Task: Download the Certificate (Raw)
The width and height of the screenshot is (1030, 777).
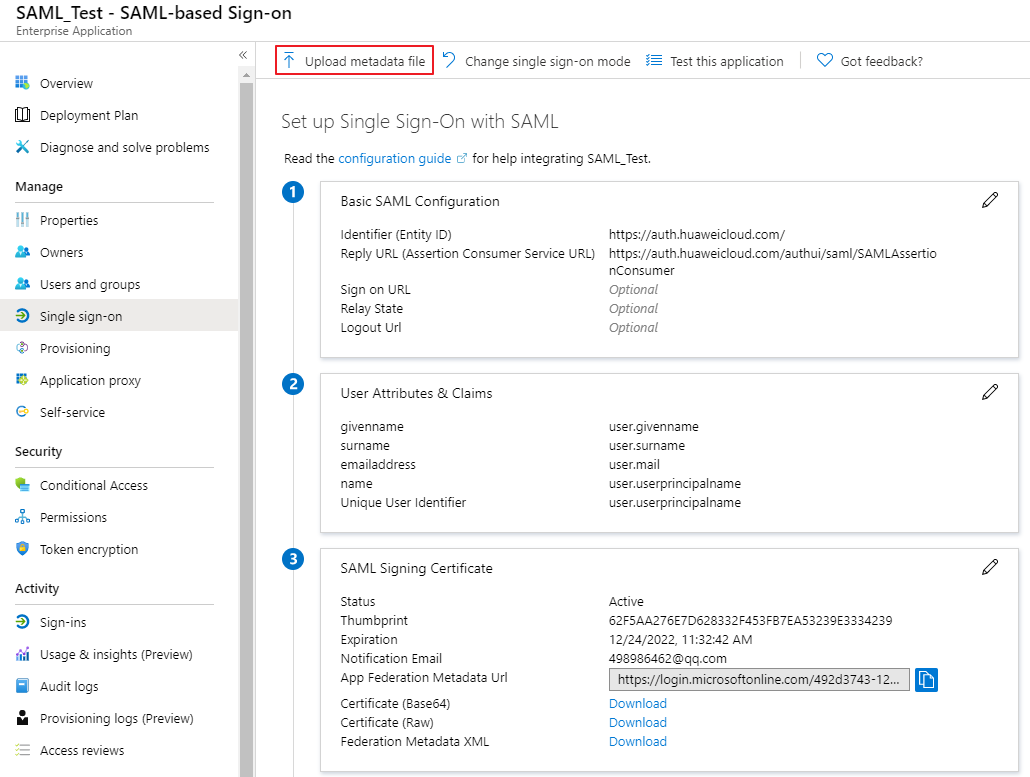Action: tap(637, 722)
